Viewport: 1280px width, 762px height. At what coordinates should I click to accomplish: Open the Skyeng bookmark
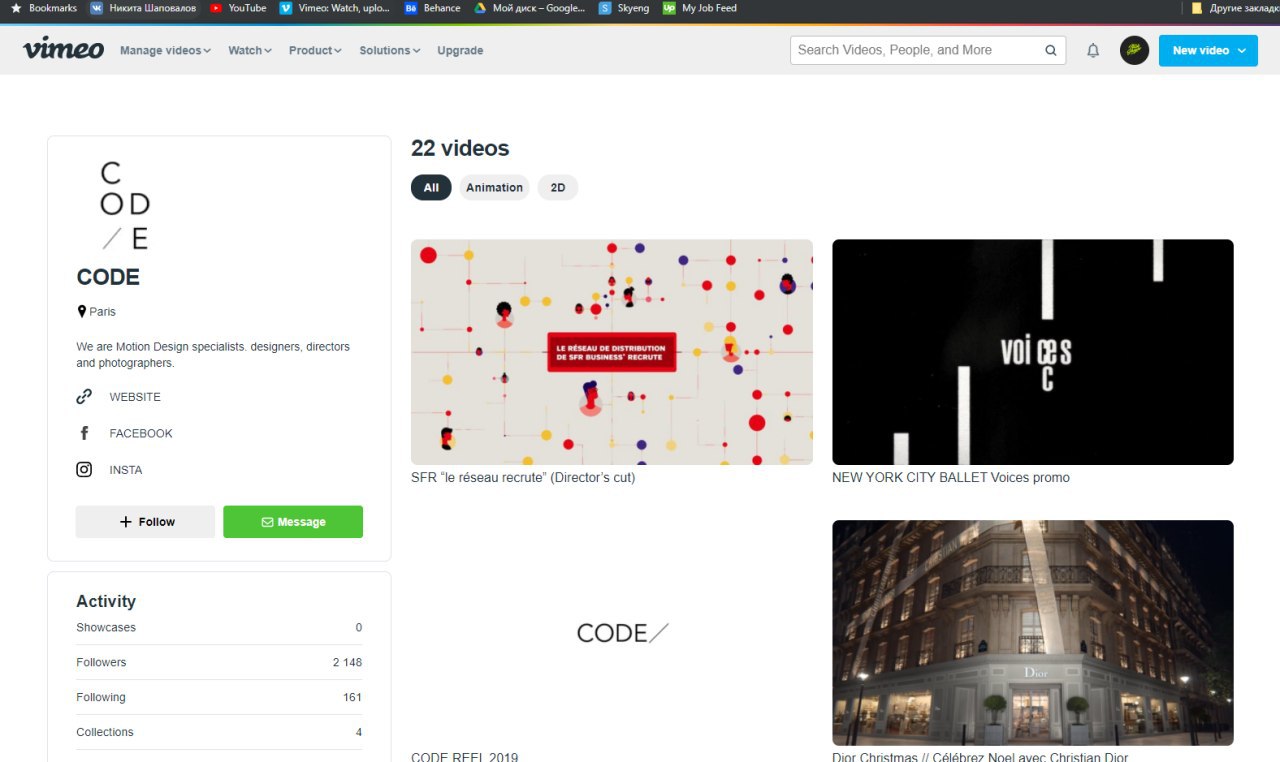pos(624,8)
